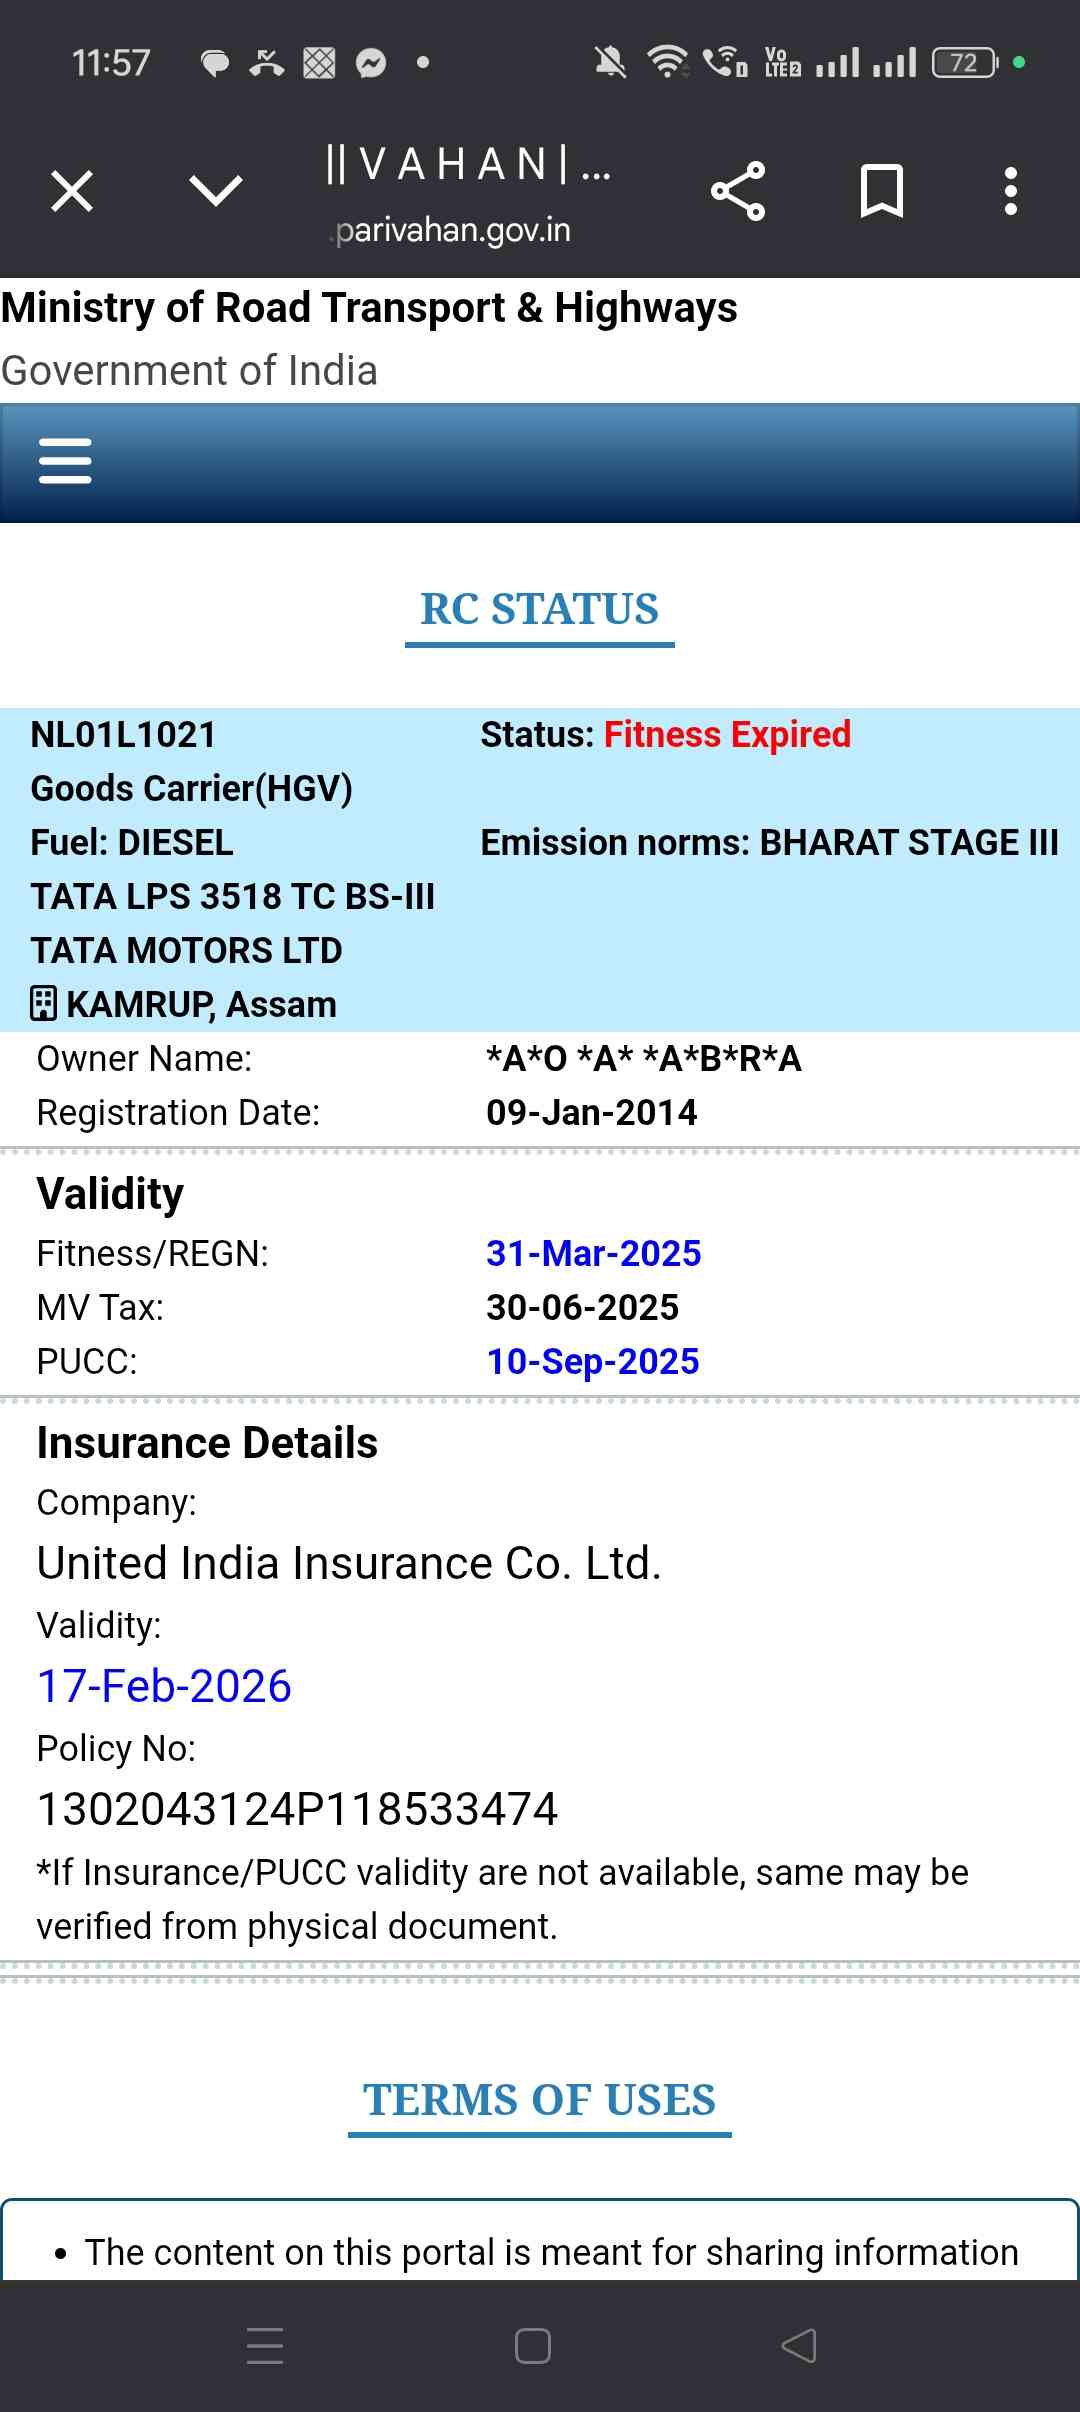Tap the parivahan.gov.in address text
The width and height of the screenshot is (1080, 2412).
[x=453, y=231]
